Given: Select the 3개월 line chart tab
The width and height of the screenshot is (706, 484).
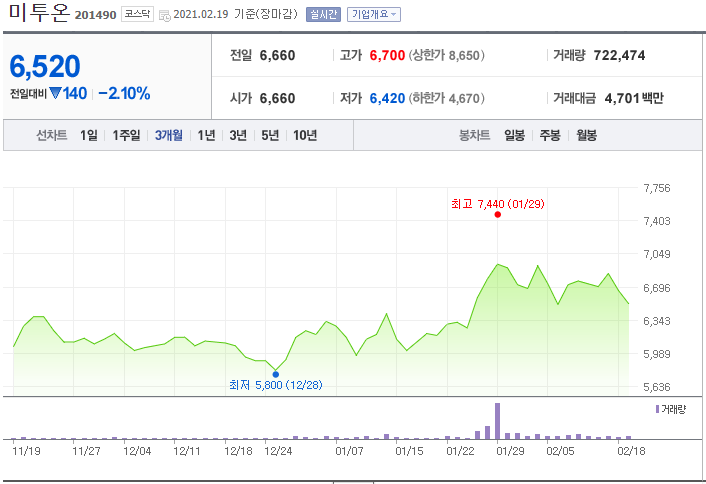Looking at the screenshot, I should 169,135.
